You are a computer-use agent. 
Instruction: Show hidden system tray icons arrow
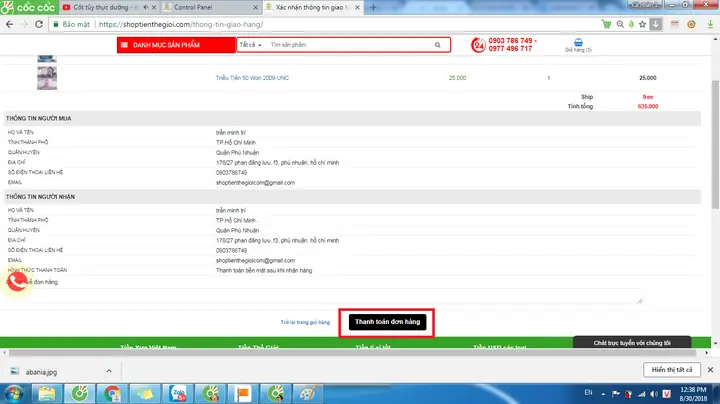tap(603, 394)
